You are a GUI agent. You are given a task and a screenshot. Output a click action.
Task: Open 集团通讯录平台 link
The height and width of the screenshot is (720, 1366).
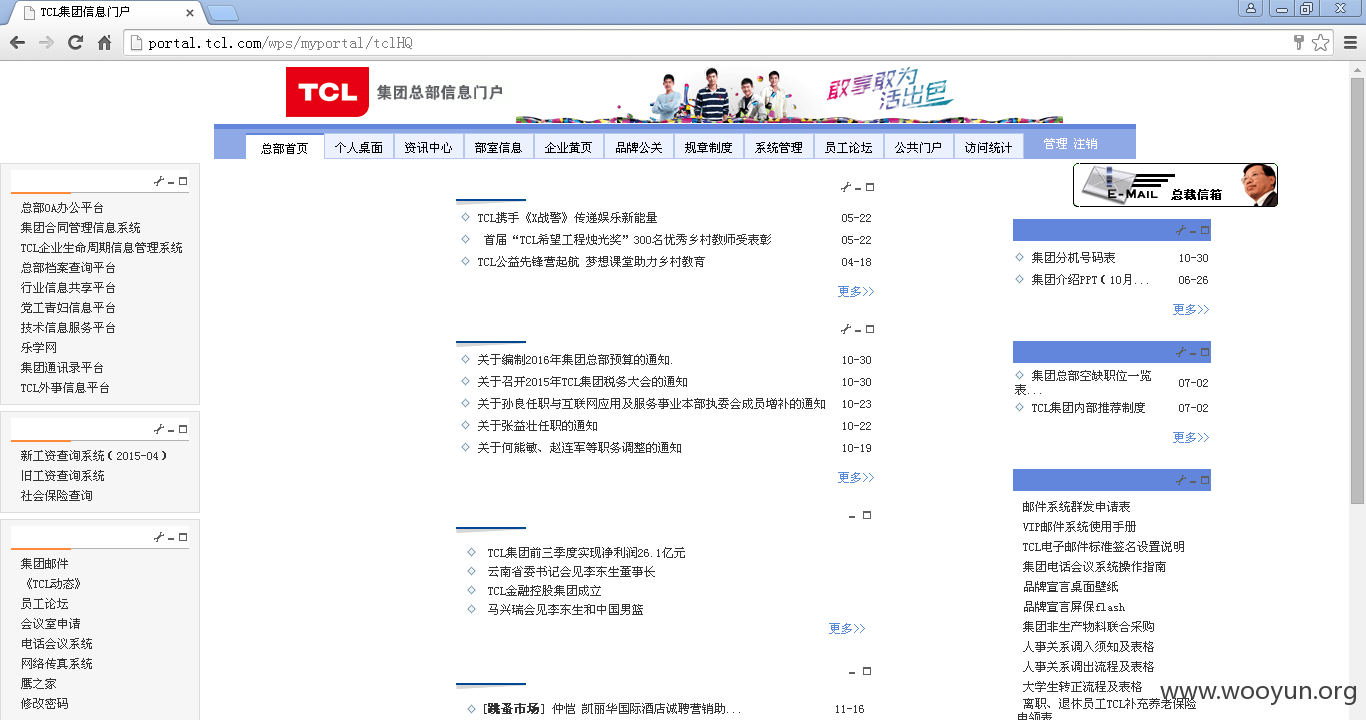coord(62,368)
